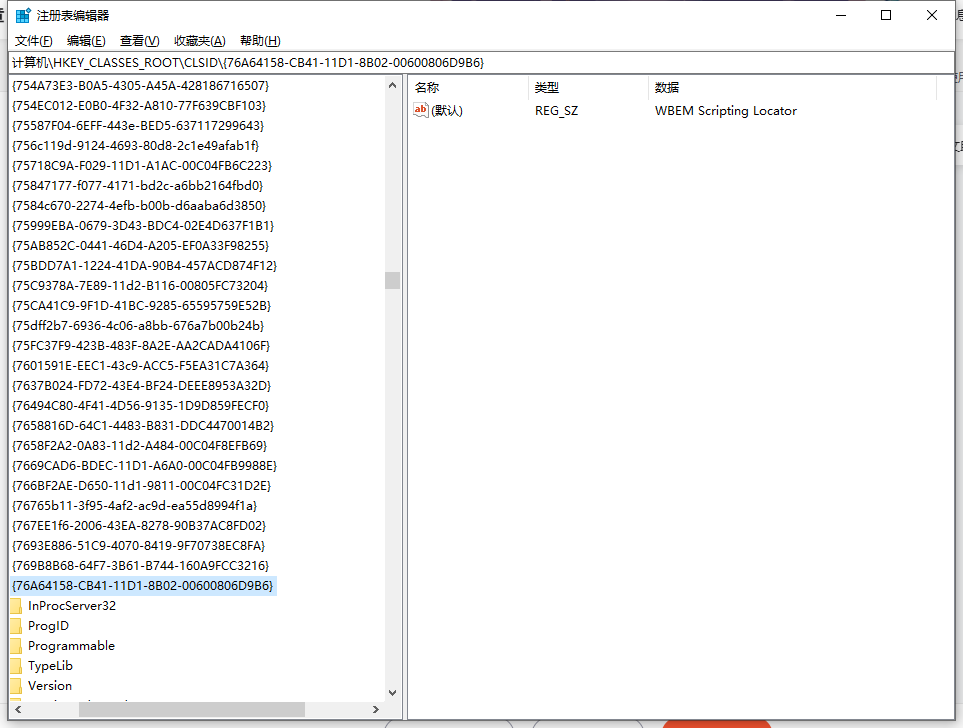
Task: Select key {75FC37F9-423B-483F-8A2E-AA2CADA4106F}
Action: 141,346
